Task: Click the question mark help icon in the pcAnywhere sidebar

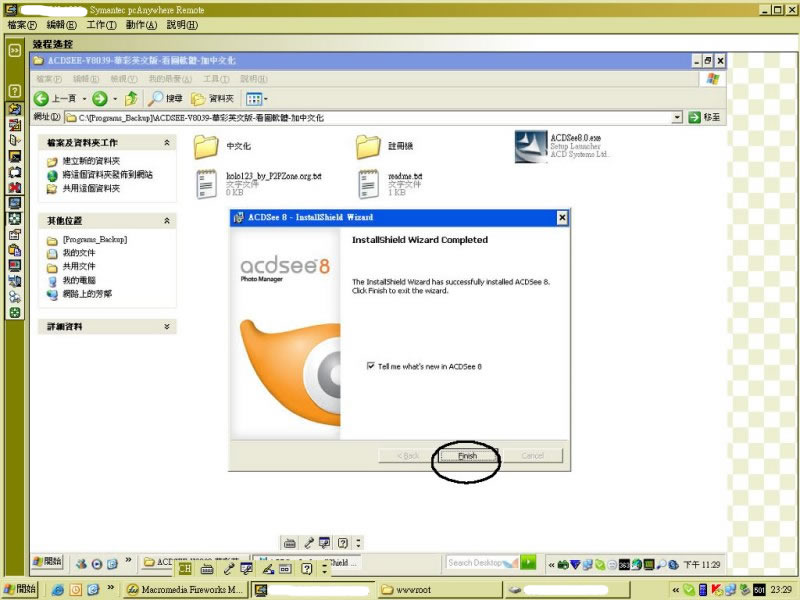Action: 14,91
